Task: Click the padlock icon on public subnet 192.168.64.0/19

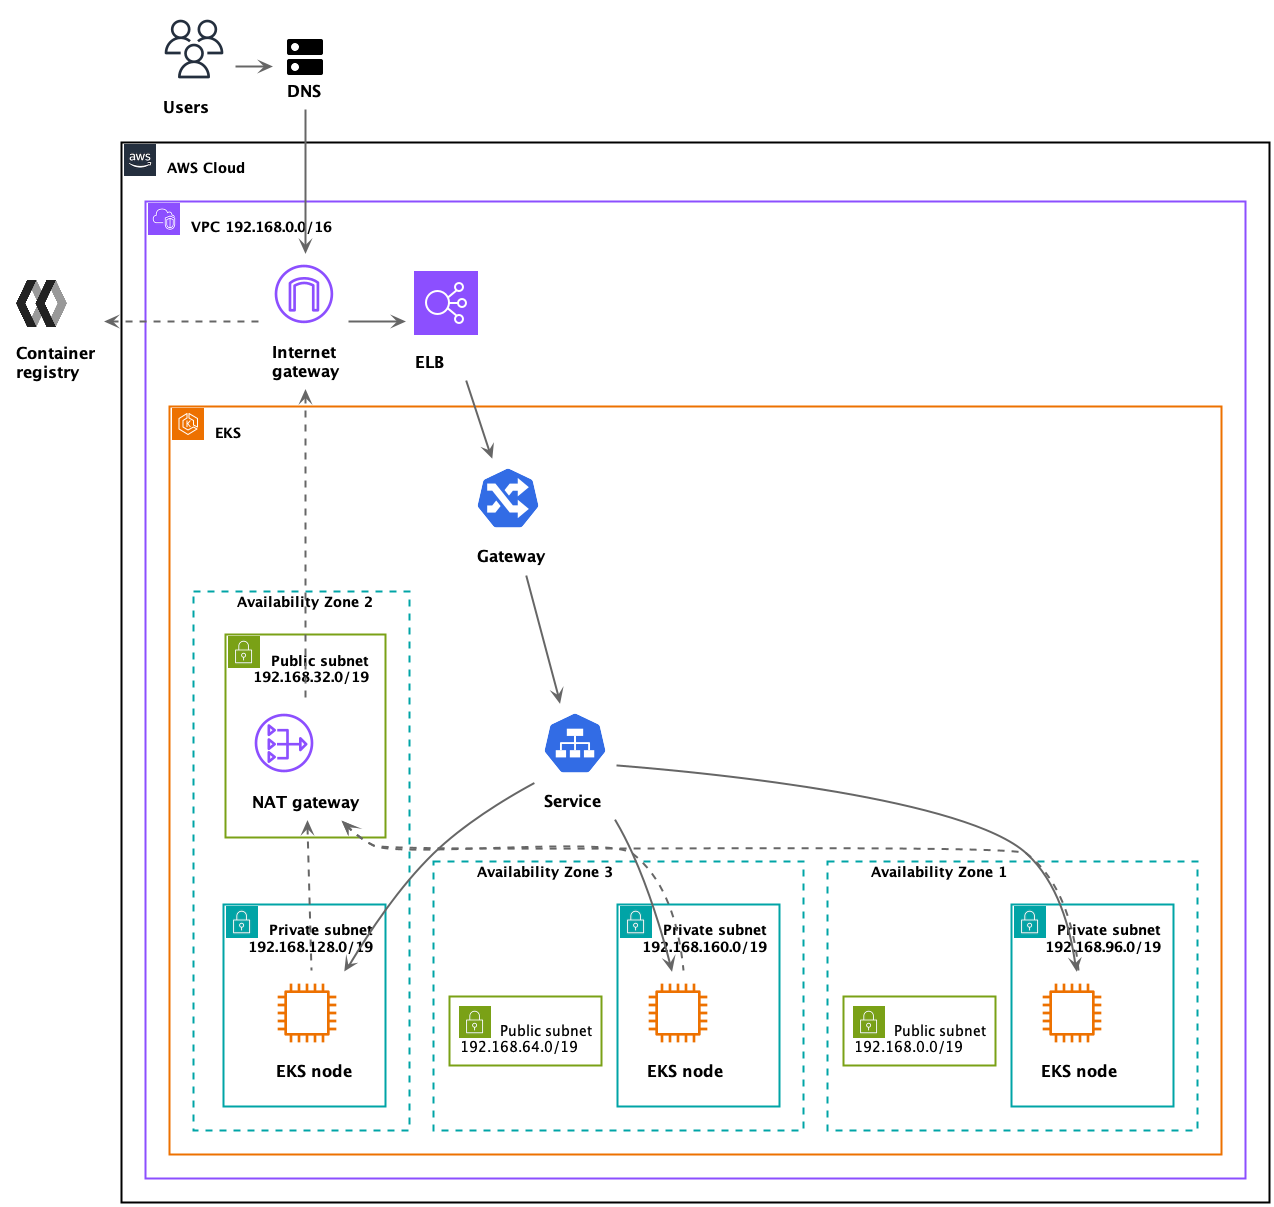Action: pyautogui.click(x=475, y=1024)
